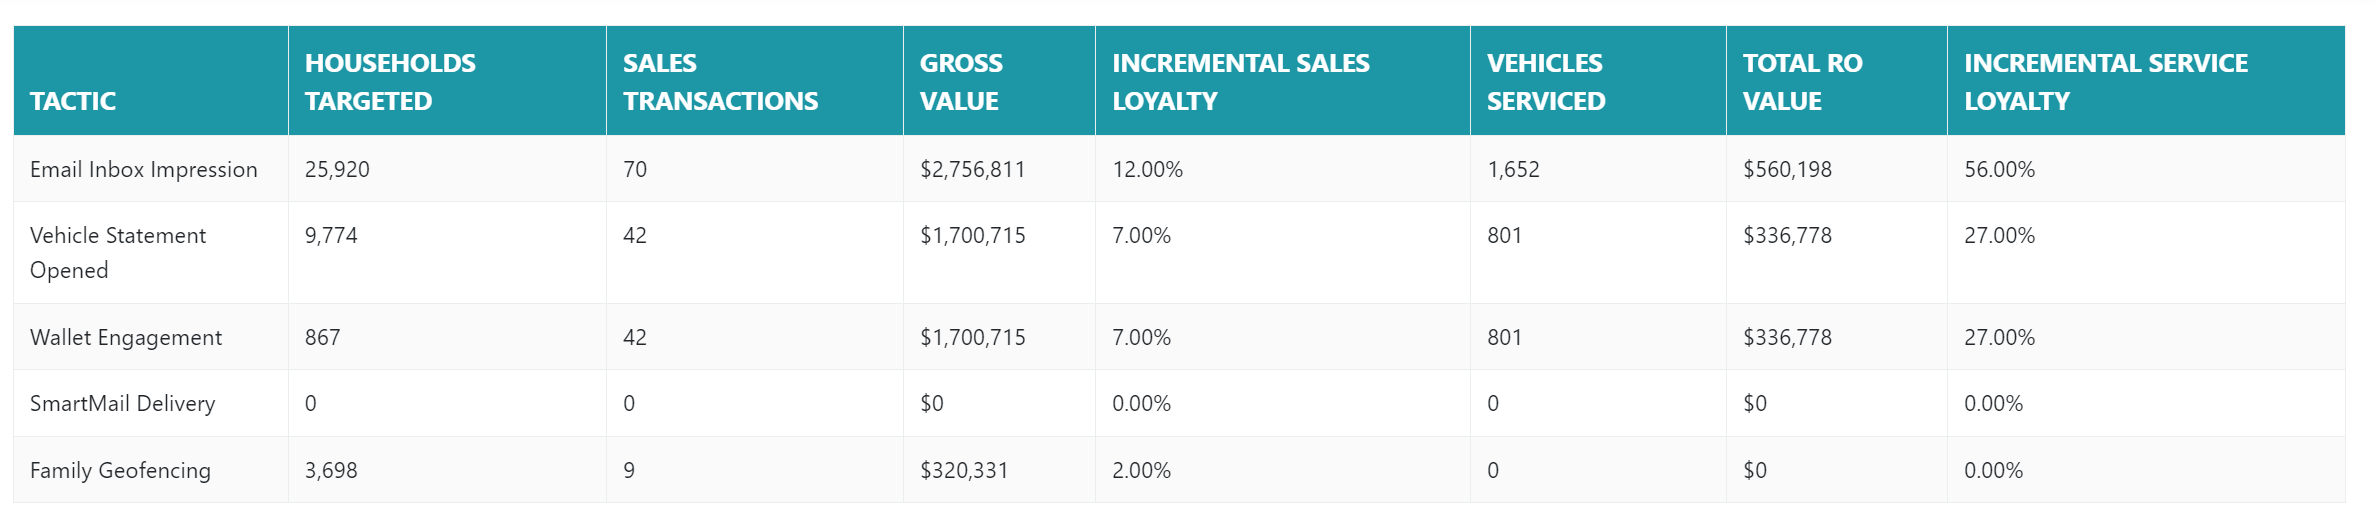Click the 867 Wallet Engagement households cell
Viewport: 2376px width, 530px height.
(322, 337)
